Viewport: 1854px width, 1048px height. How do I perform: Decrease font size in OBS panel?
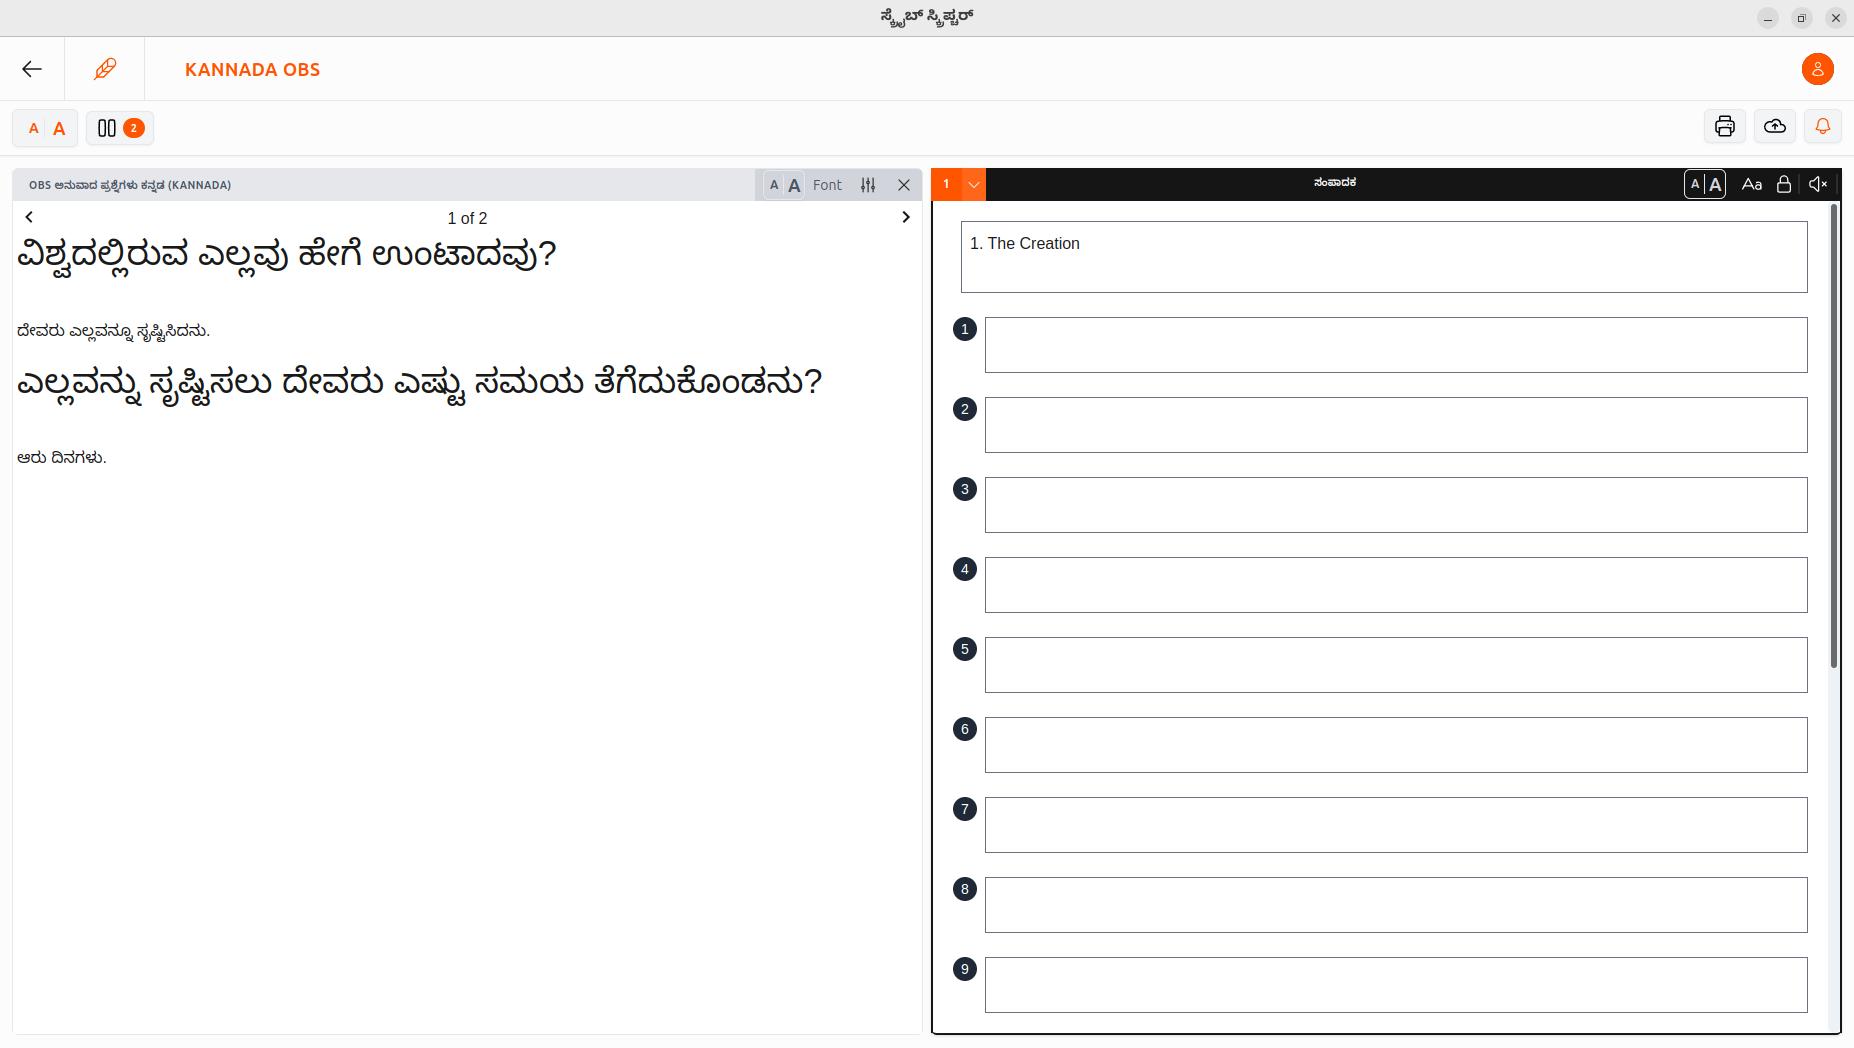(774, 184)
